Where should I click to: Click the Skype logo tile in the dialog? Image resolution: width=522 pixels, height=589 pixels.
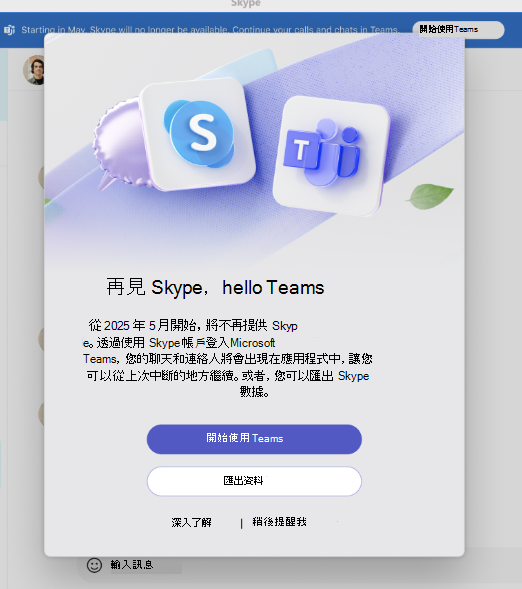[198, 134]
